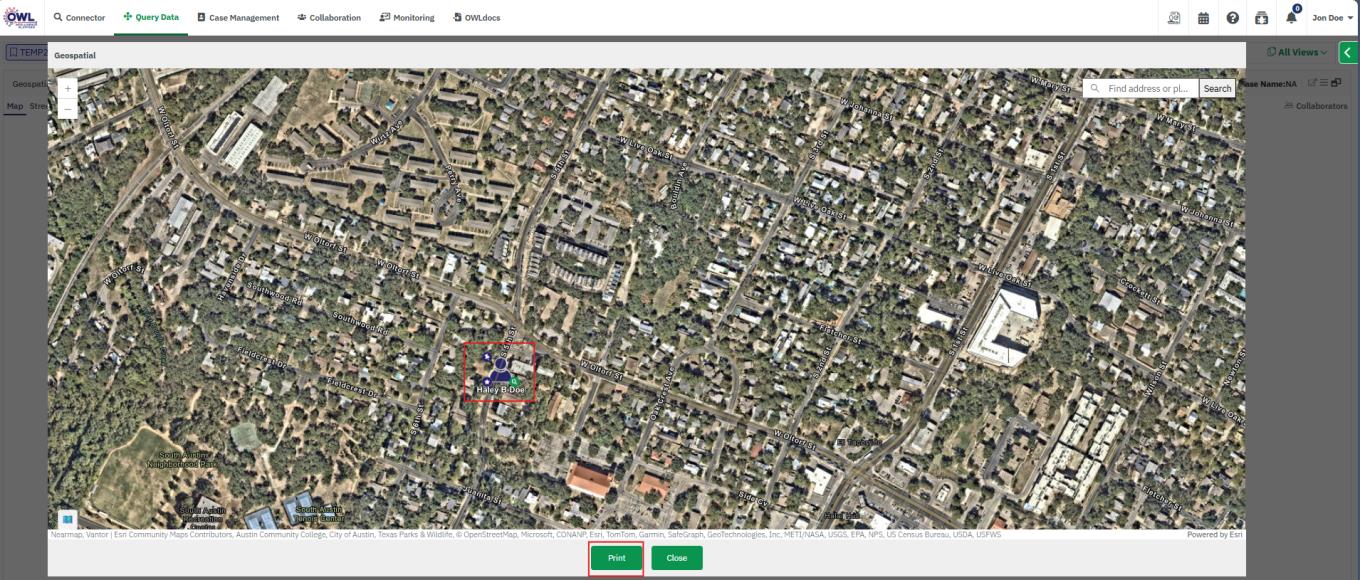Image resolution: width=1360 pixels, height=580 pixels.
Task: Expand the Jon Doe user menu
Action: [x=1332, y=18]
